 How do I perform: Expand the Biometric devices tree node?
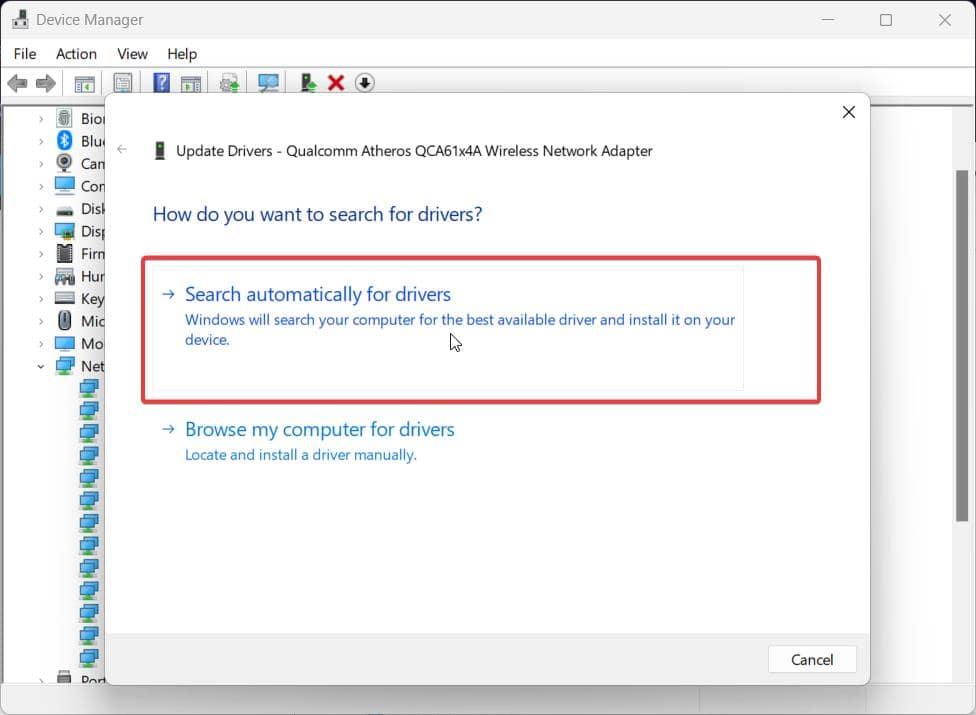(41, 118)
